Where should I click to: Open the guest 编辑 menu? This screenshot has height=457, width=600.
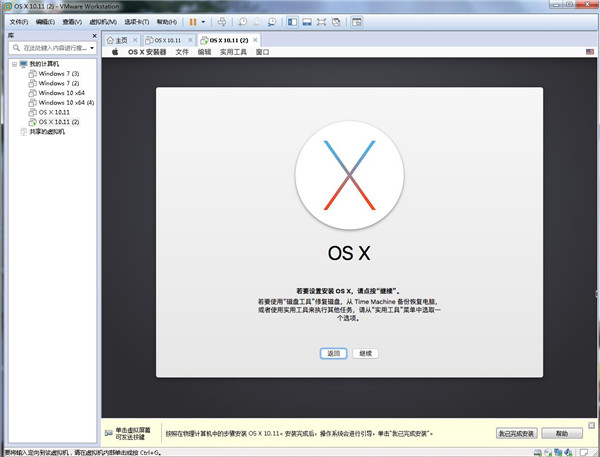tap(204, 52)
